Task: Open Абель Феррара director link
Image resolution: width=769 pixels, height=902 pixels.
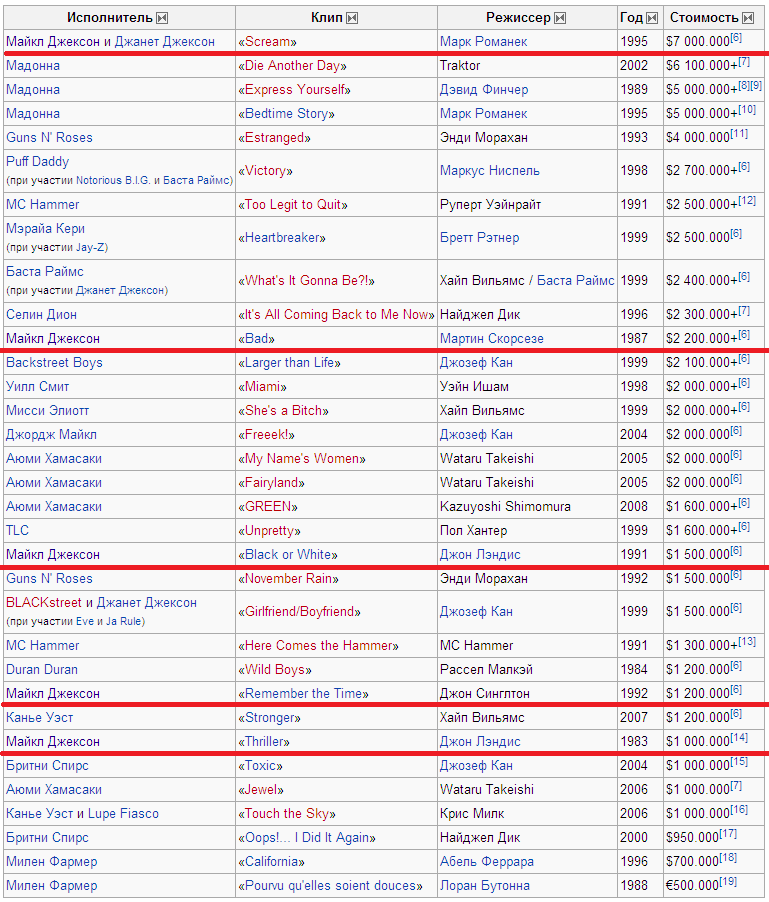Action: click(487, 862)
